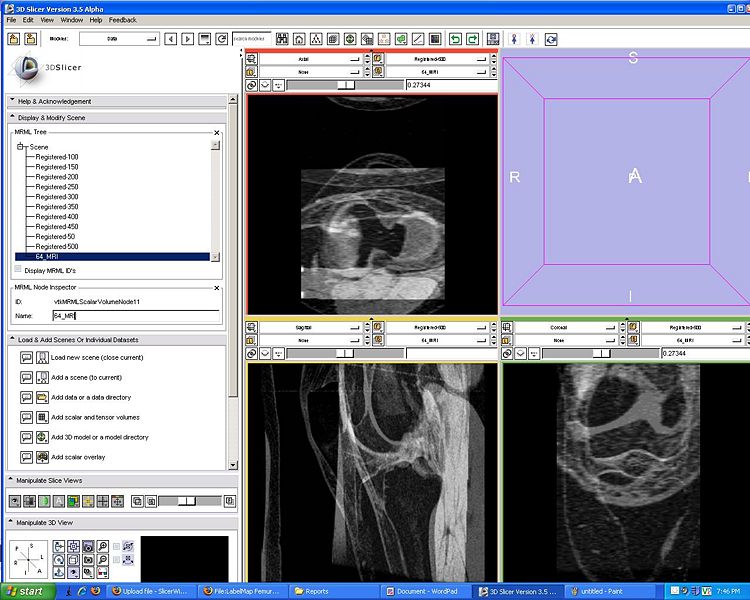The width and height of the screenshot is (750, 600).
Task: Open the View menu
Action: [46, 20]
